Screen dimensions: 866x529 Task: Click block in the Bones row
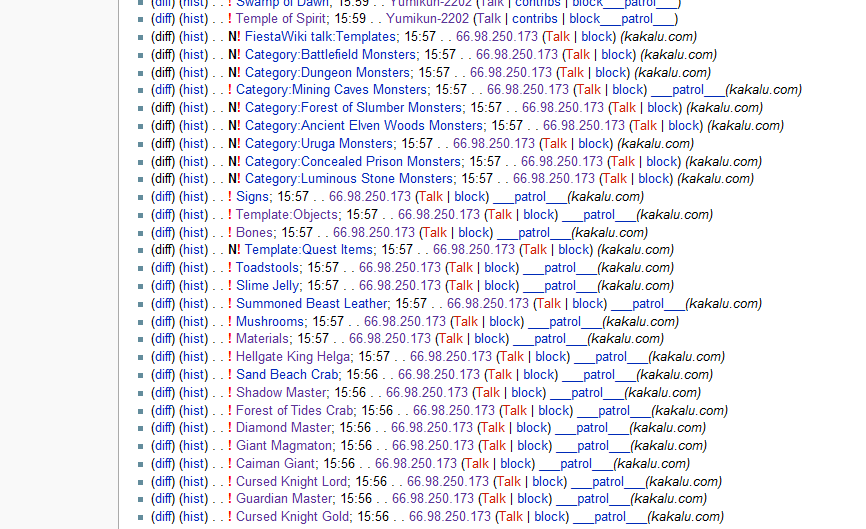click(473, 233)
